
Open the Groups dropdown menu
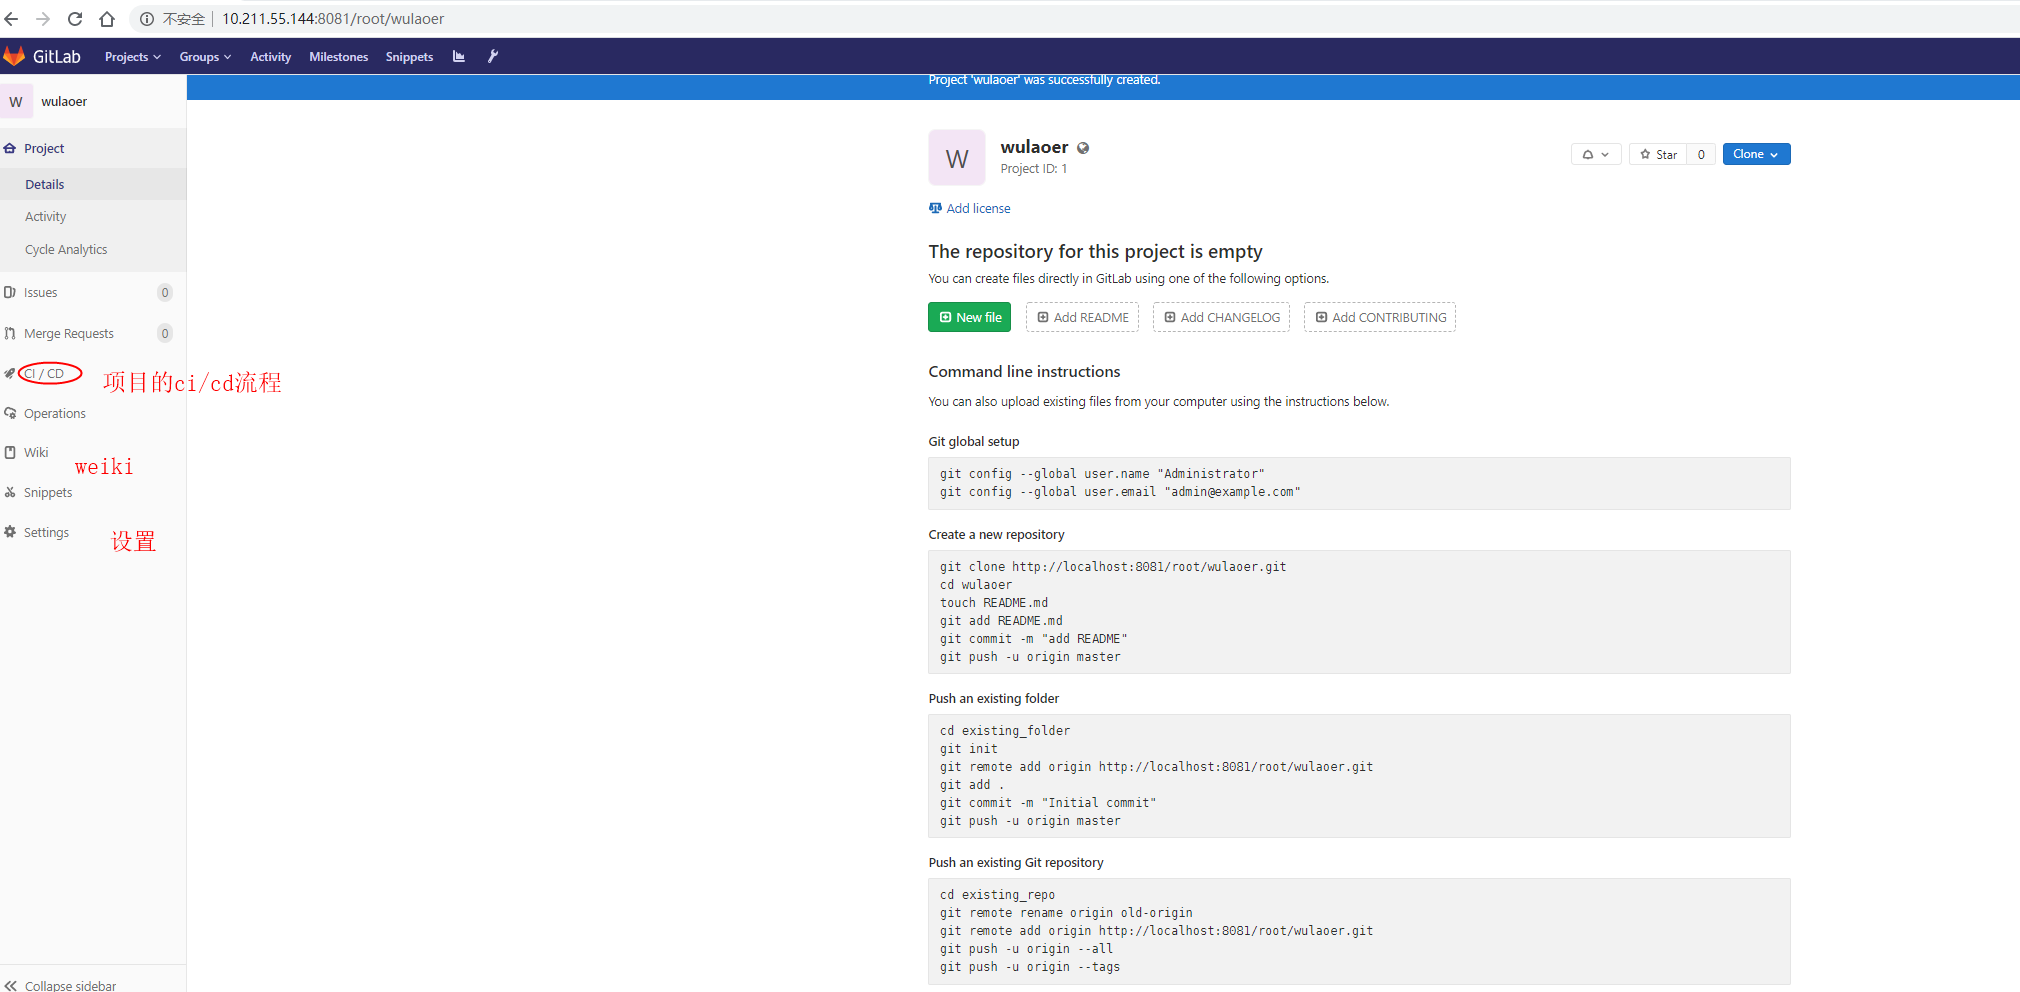(205, 57)
